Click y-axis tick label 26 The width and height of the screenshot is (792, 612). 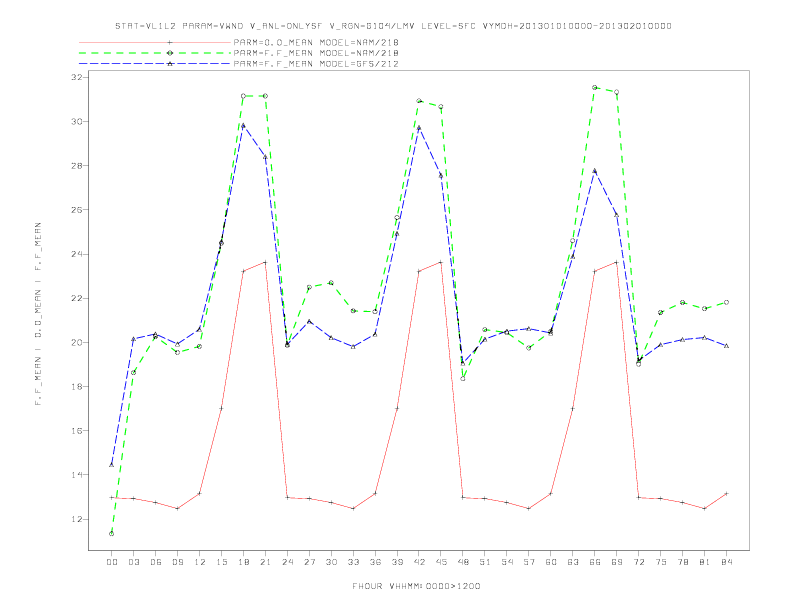click(77, 210)
